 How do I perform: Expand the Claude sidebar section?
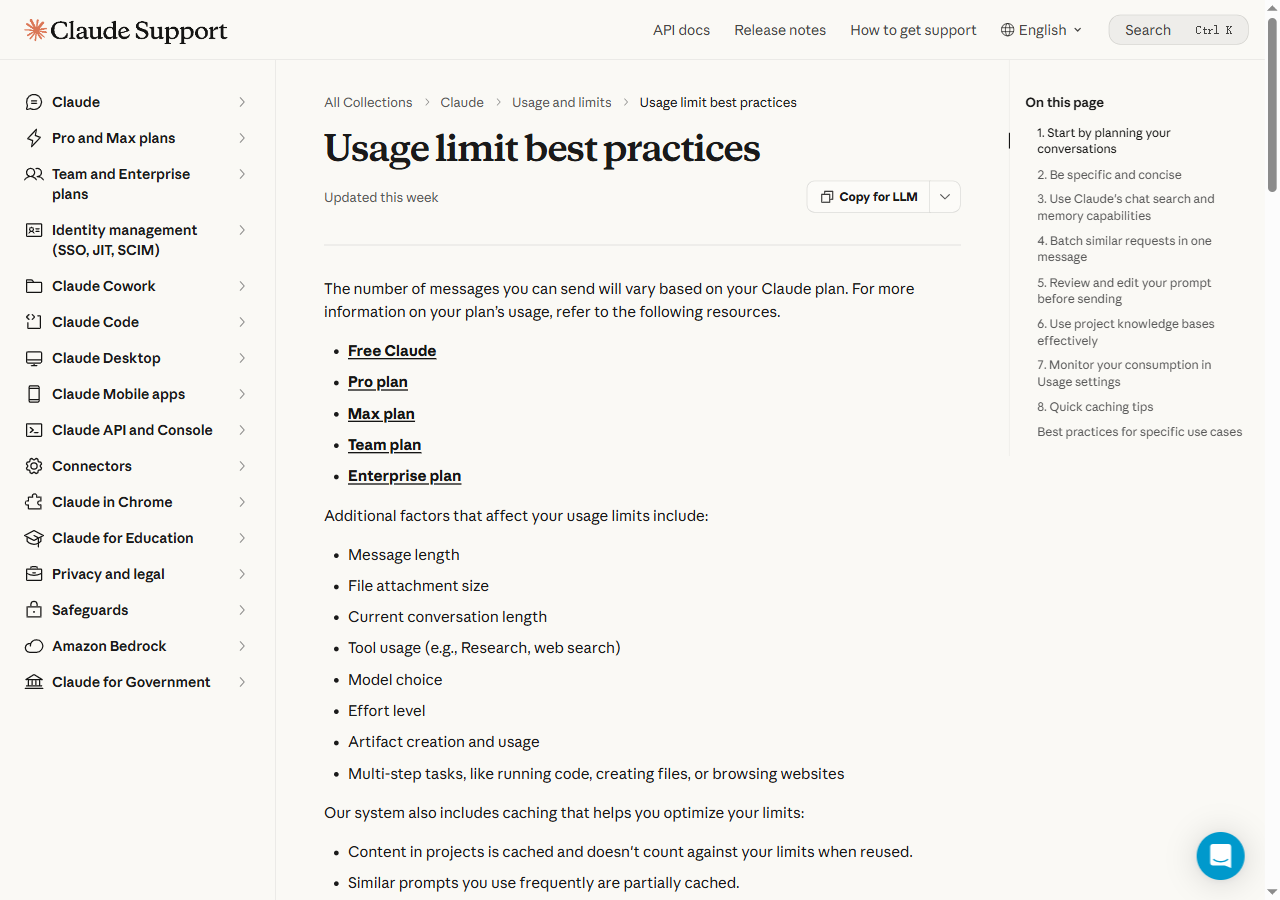tap(242, 102)
